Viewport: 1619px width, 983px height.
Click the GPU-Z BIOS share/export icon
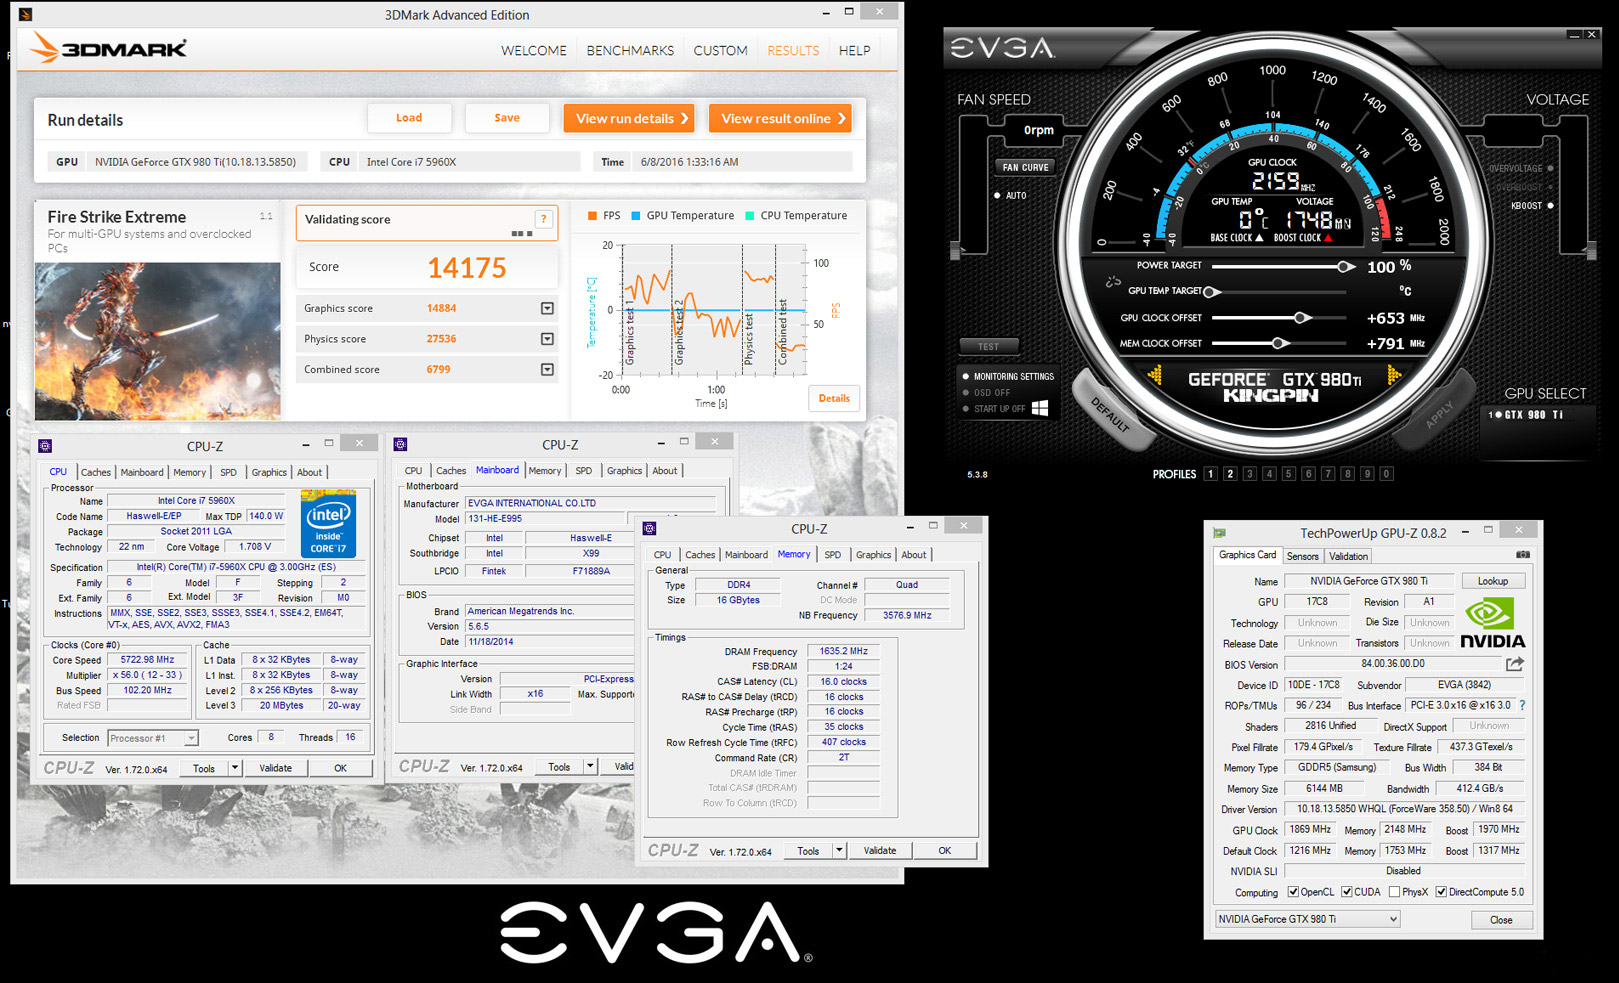(x=1515, y=663)
